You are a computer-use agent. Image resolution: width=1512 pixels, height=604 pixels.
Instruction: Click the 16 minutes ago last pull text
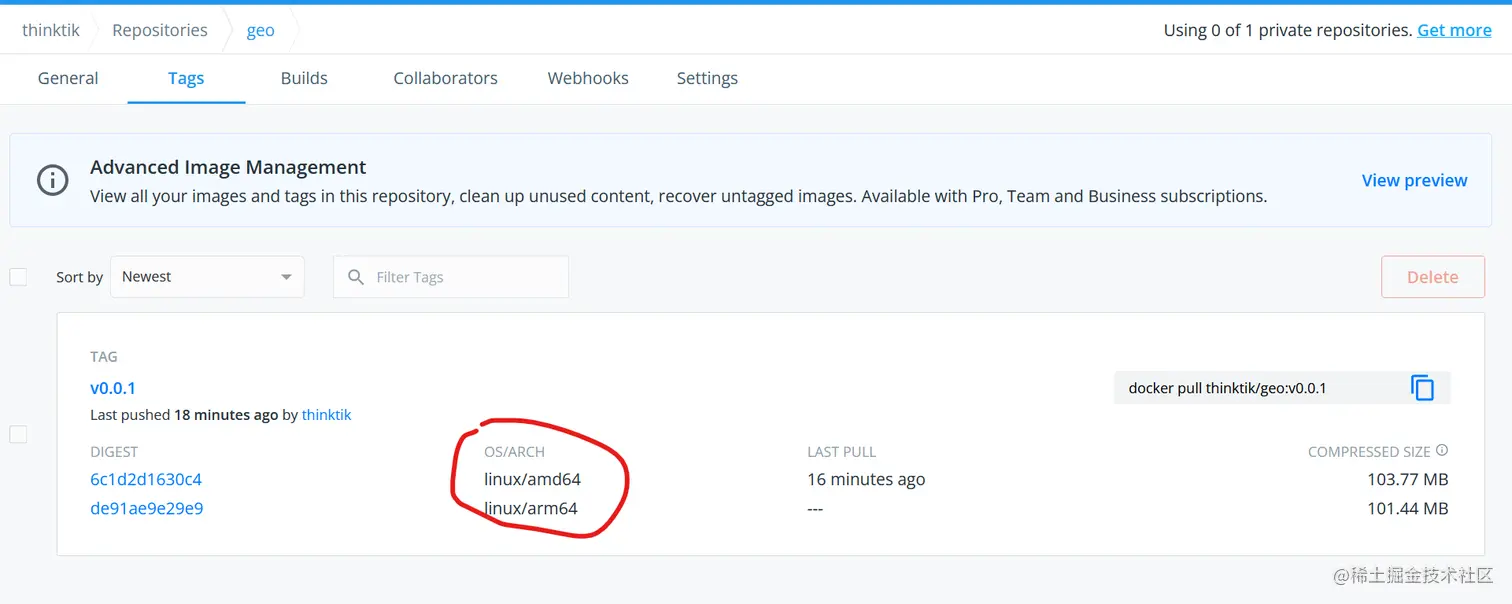866,479
